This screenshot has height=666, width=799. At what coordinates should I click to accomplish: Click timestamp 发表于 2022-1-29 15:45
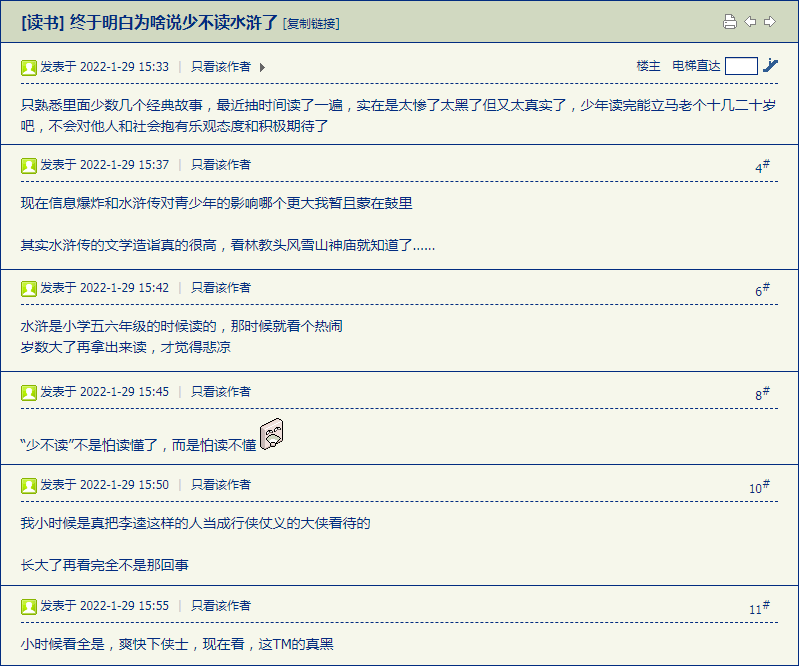(x=104, y=391)
